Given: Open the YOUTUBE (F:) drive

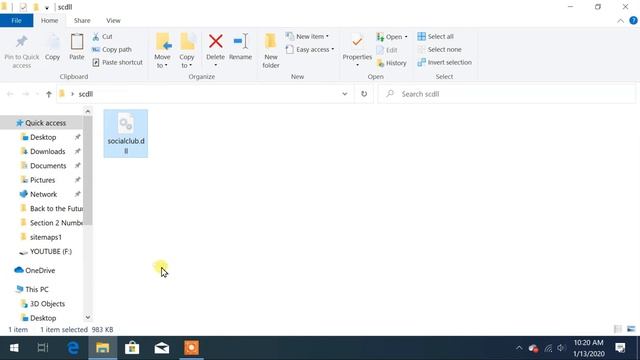Looking at the screenshot, I should (46, 251).
